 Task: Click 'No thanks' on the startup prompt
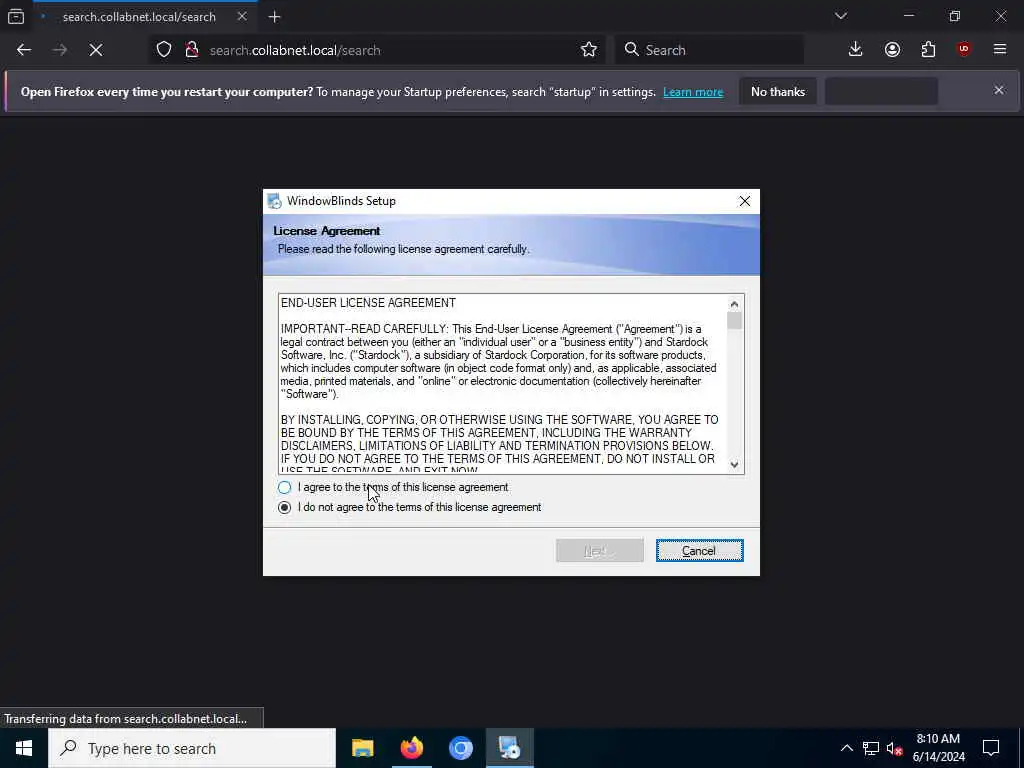pyautogui.click(x=778, y=92)
